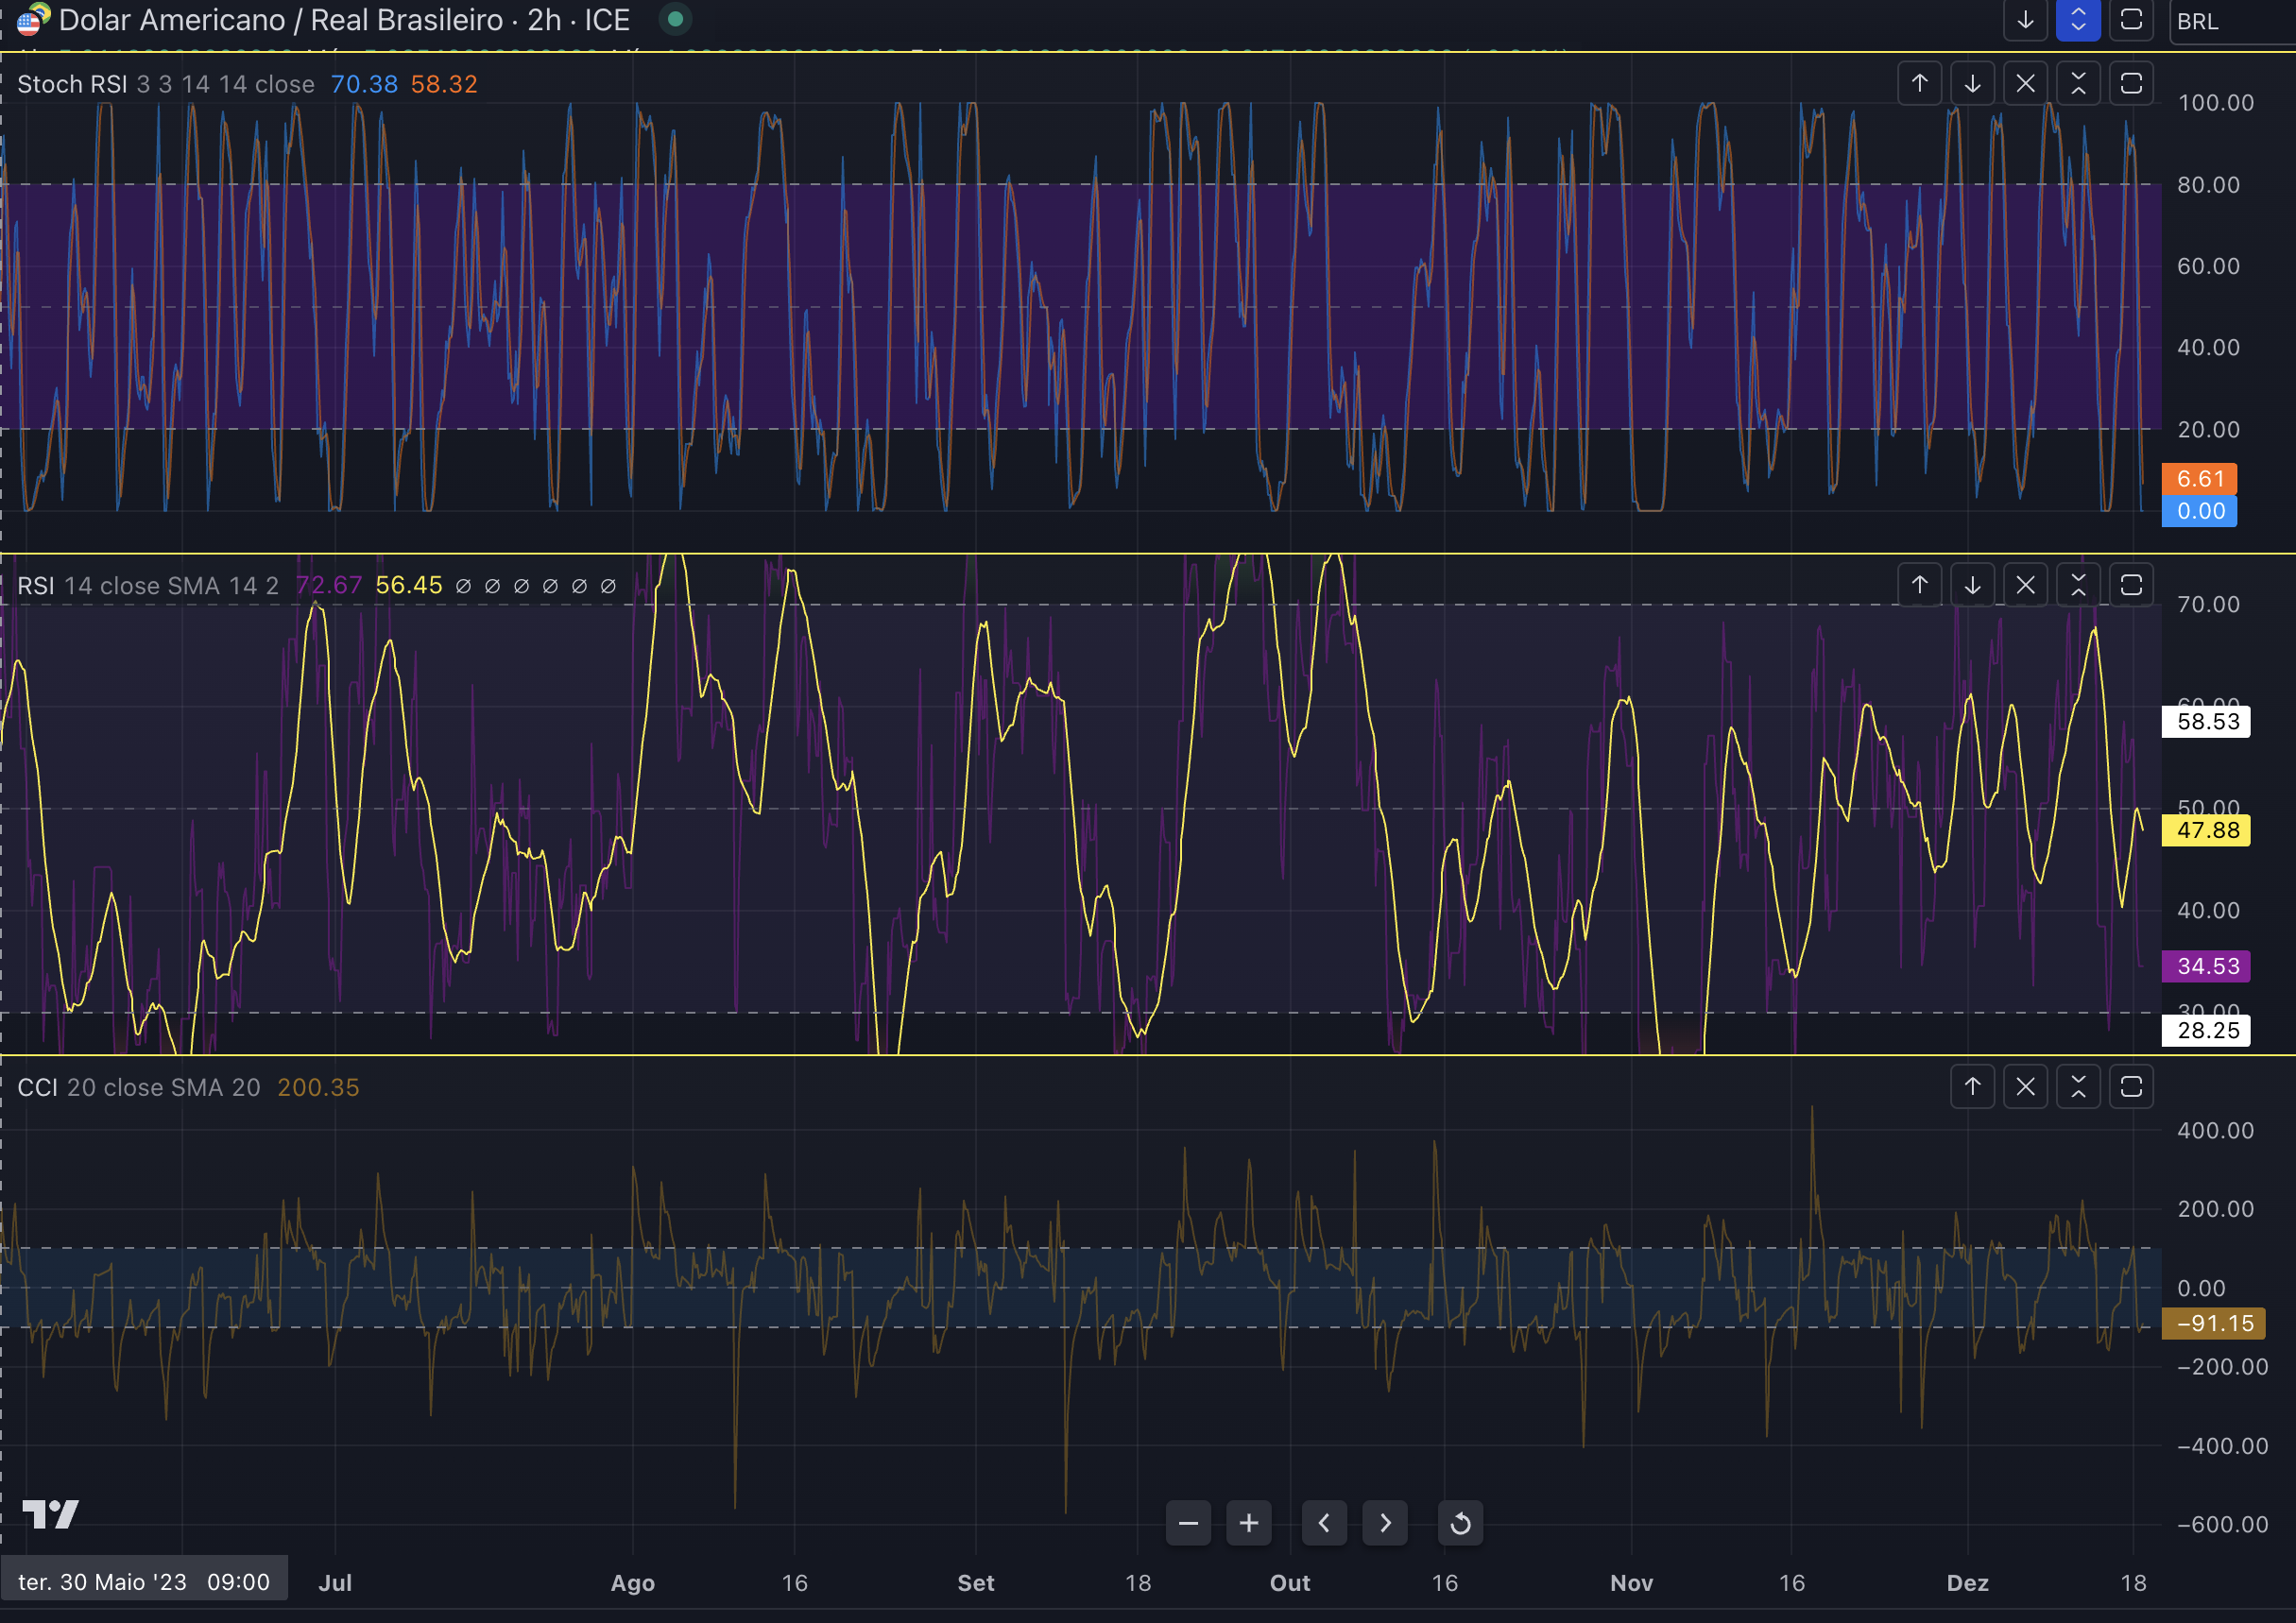The width and height of the screenshot is (2296, 1623).
Task: Click the white 58.53 scale label
Action: (x=2206, y=722)
